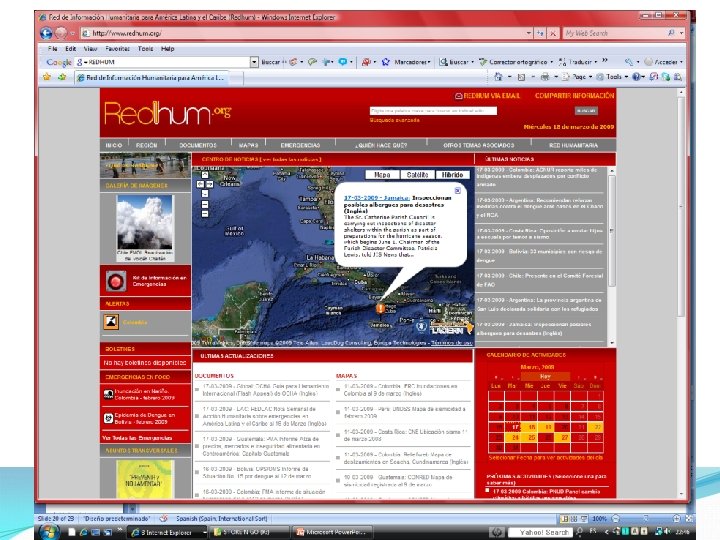Tick the Colombia PNUD activity checkbox
720x540 pixels.
pos(487,490)
